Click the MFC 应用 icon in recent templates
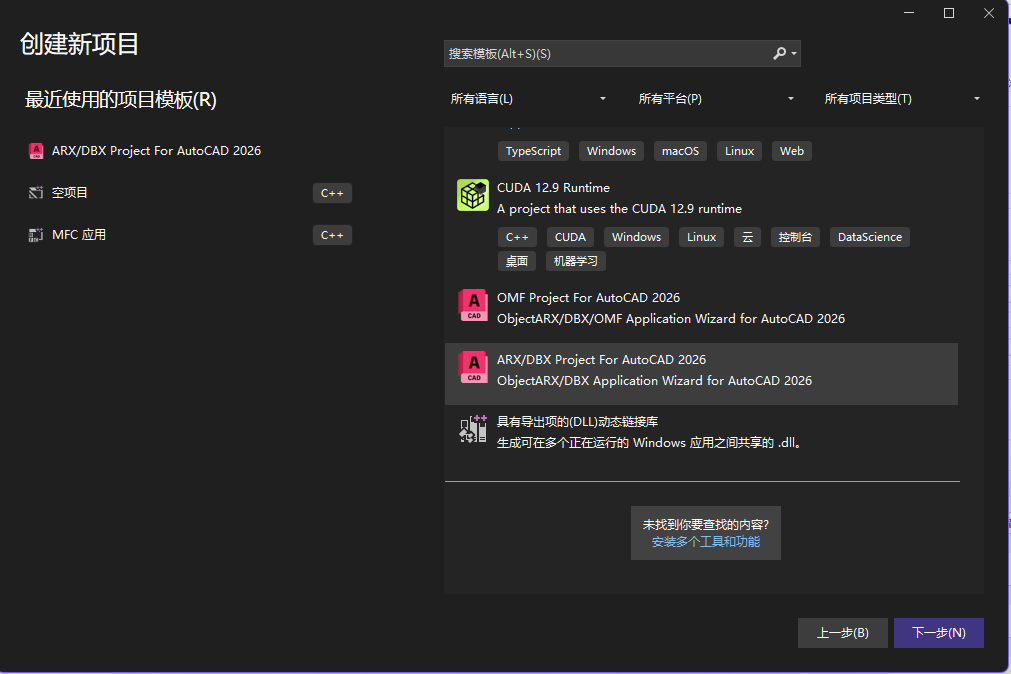 [36, 235]
